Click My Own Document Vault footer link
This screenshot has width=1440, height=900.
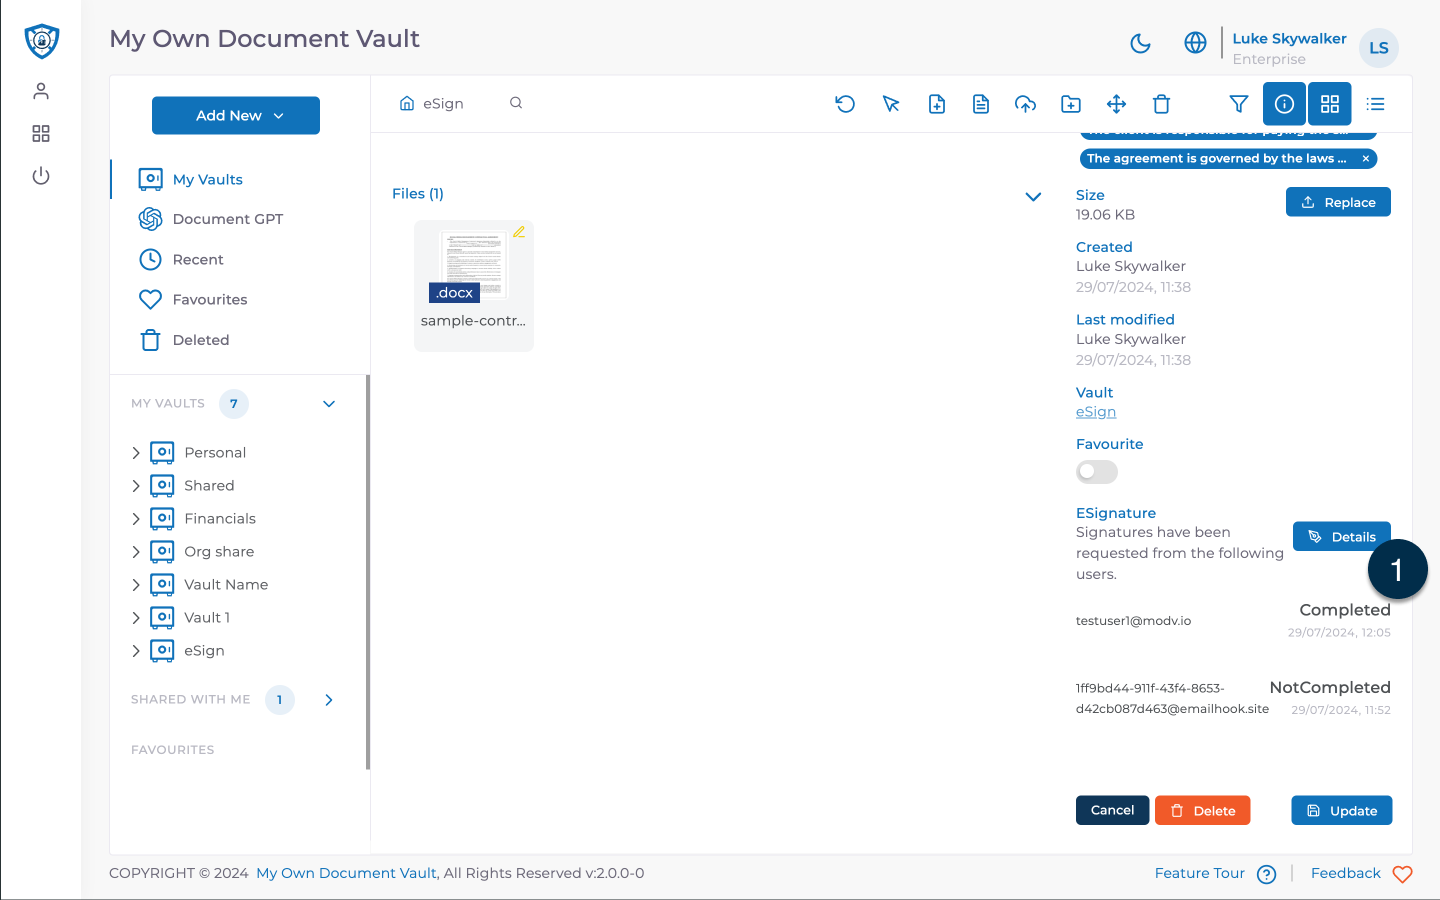pos(346,873)
